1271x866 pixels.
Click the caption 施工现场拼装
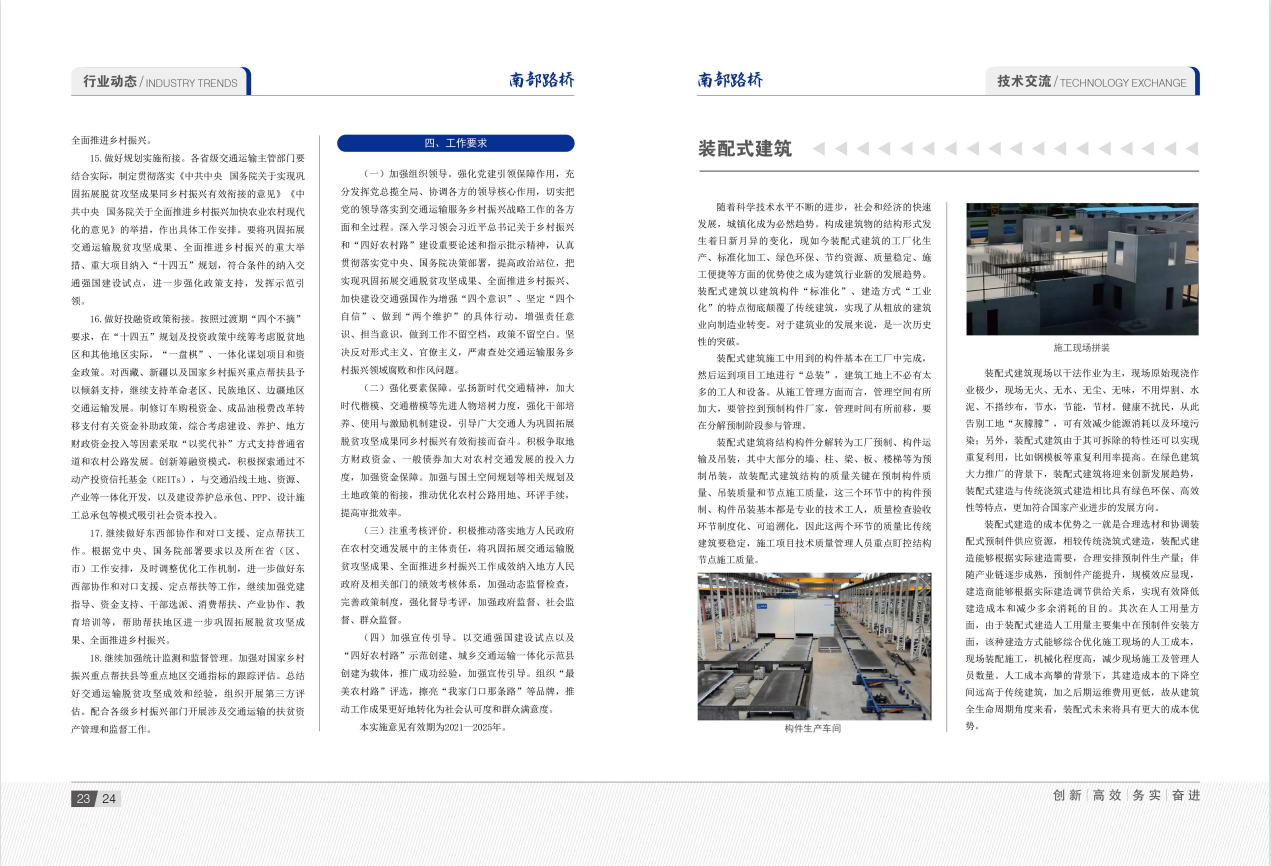[1082, 348]
